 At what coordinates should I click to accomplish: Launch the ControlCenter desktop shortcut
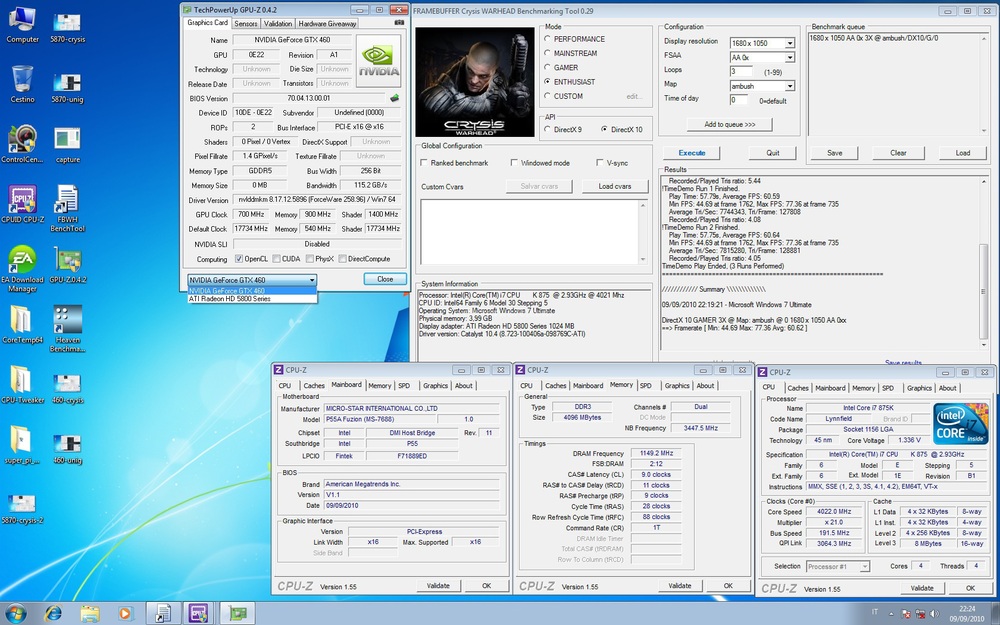pos(22,143)
